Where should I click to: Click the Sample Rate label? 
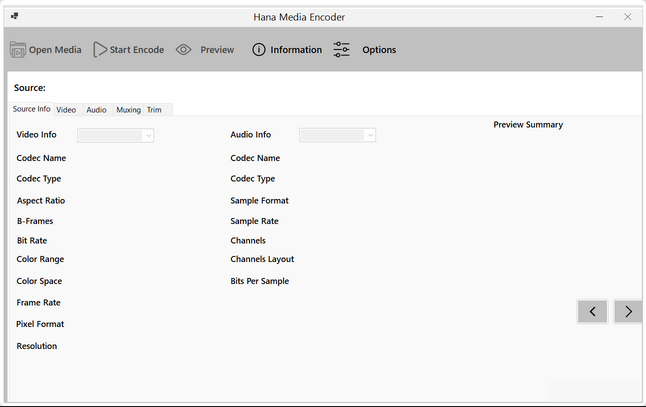pyautogui.click(x=254, y=221)
